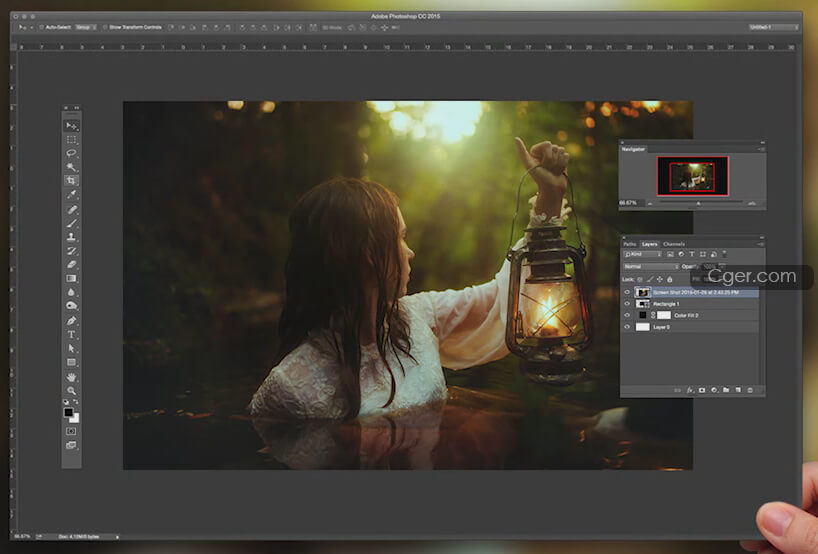818x554 pixels.
Task: Select the Eyedropper tool
Action: coord(71,195)
